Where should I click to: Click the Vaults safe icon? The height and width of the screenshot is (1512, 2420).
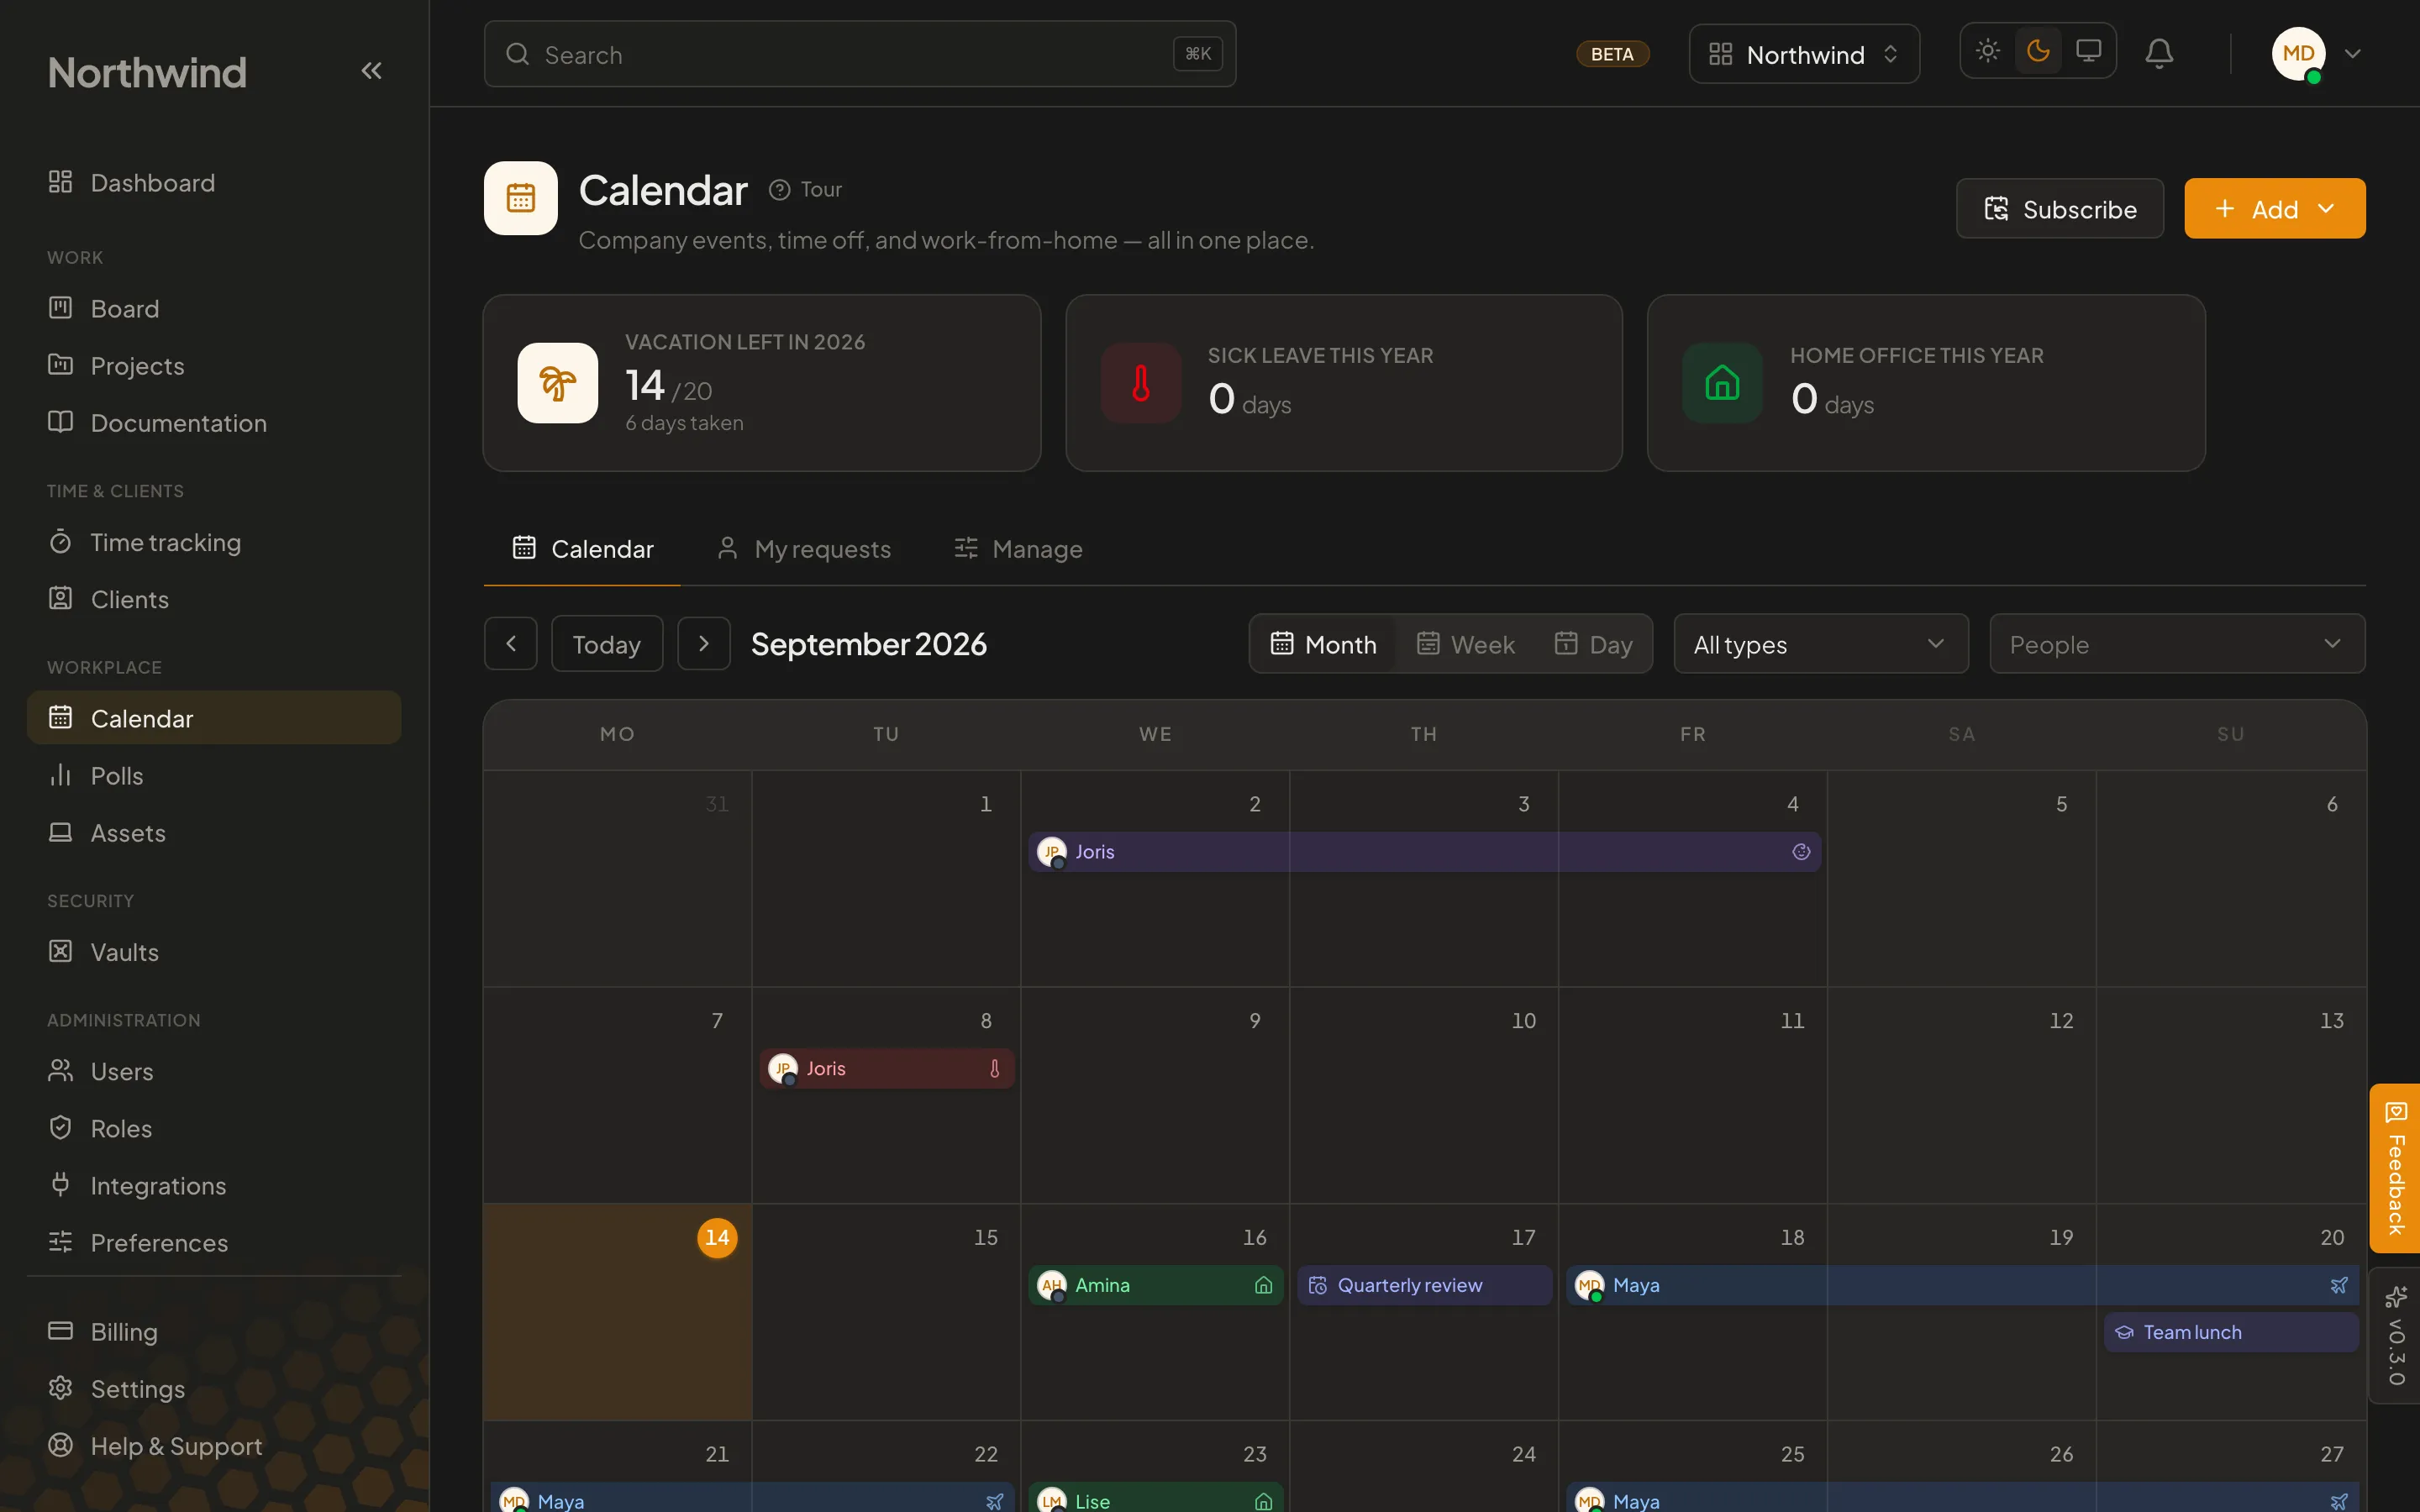pyautogui.click(x=61, y=951)
